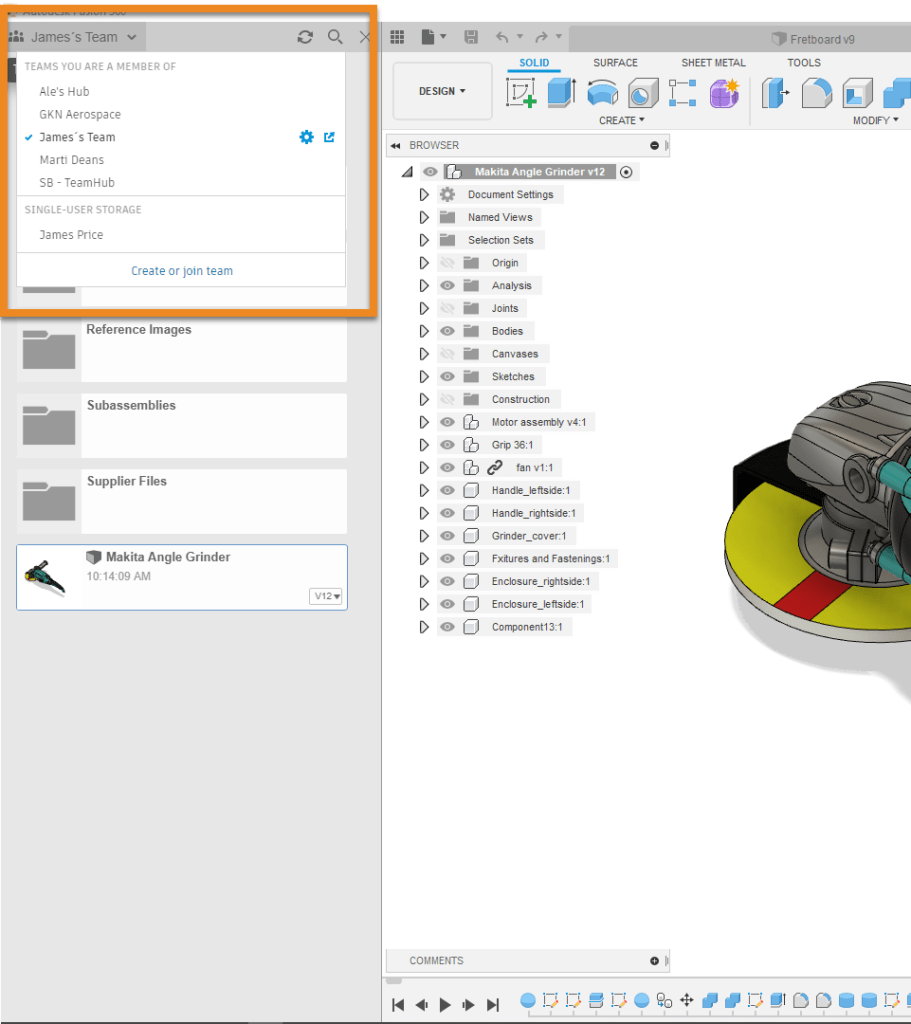911x1024 pixels.
Task: Switch to the SHEET METAL tab
Action: [x=713, y=63]
